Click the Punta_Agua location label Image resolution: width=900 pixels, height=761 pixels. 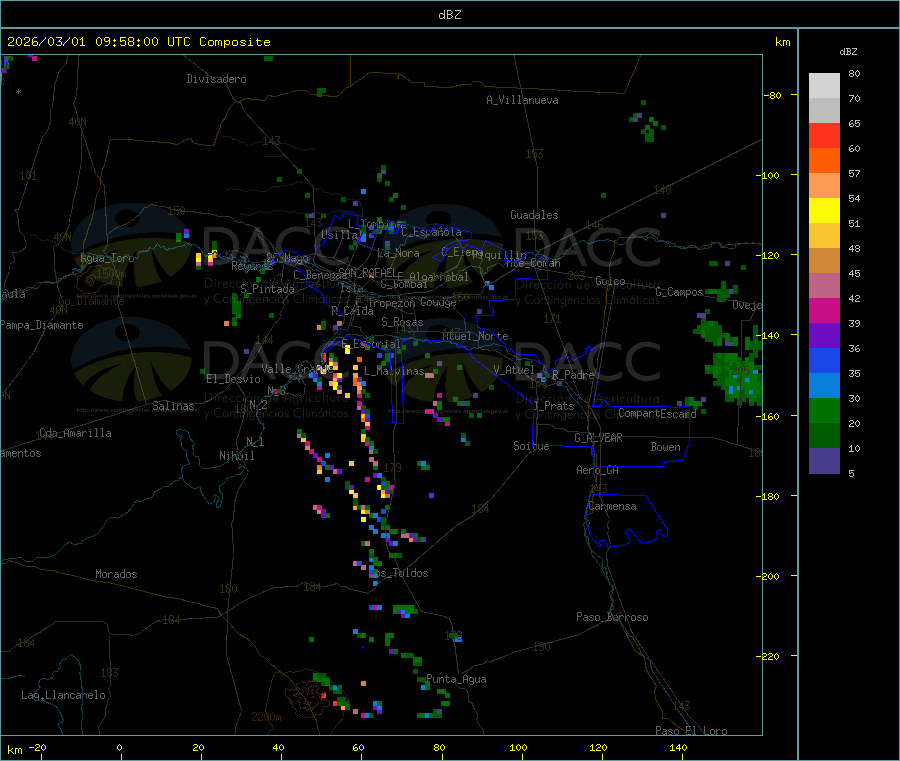(x=456, y=679)
